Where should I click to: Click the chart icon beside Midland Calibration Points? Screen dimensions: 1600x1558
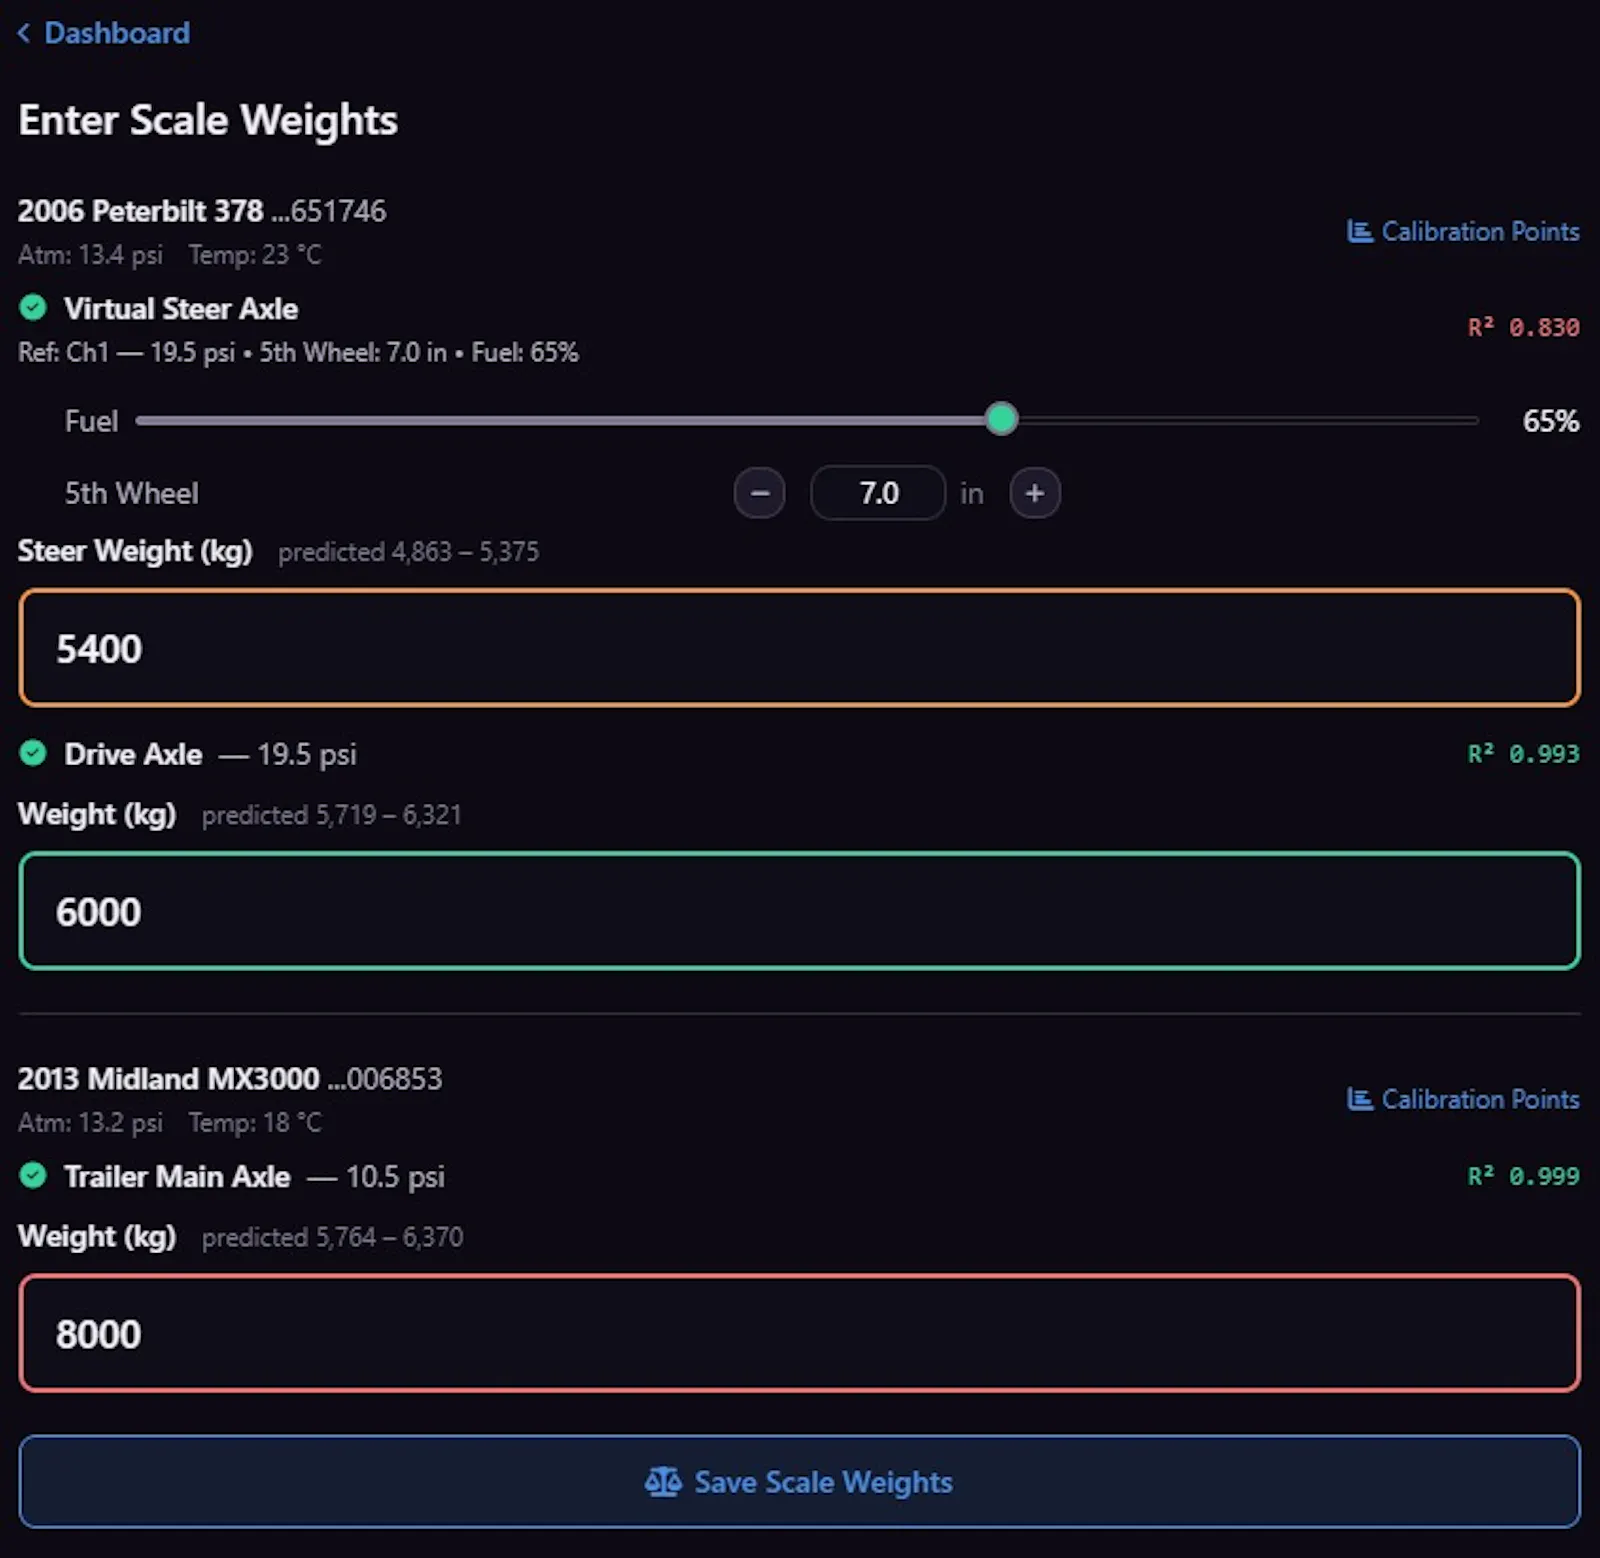pos(1359,1099)
